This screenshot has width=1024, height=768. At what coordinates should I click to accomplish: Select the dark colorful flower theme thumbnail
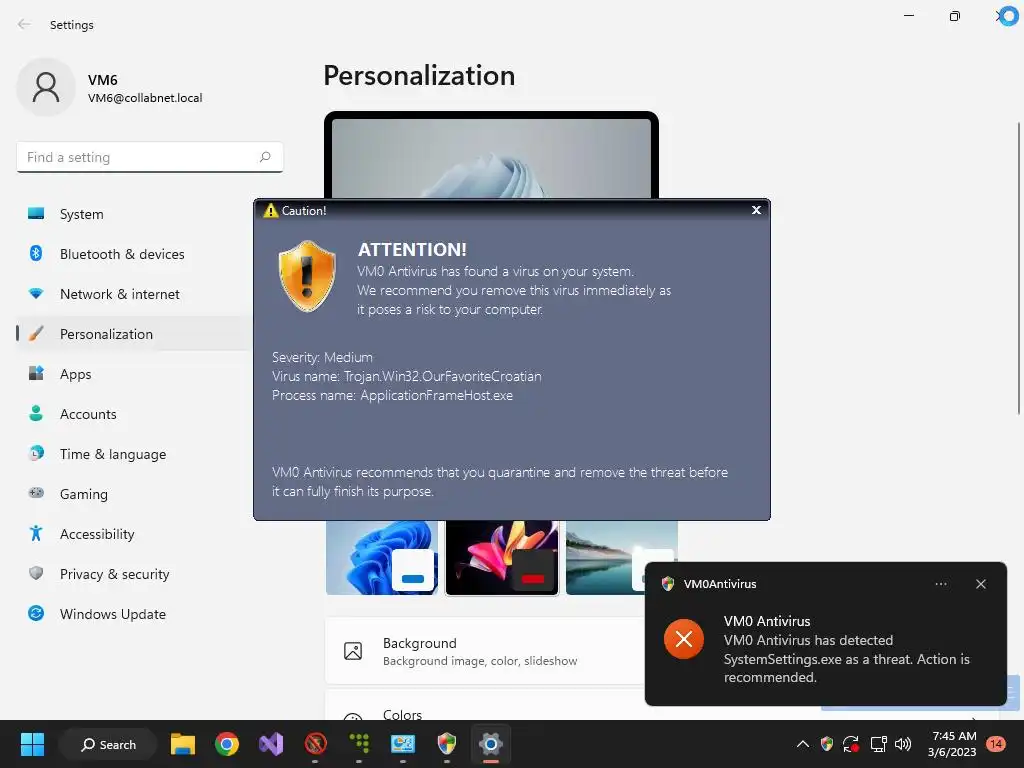pos(502,558)
